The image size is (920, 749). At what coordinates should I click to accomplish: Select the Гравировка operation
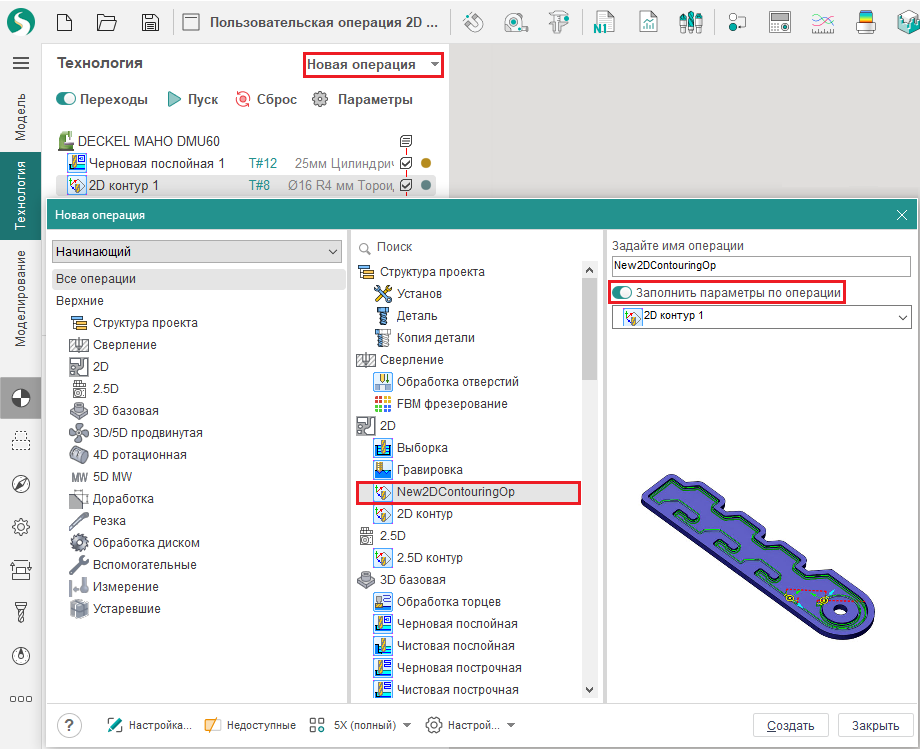pos(429,470)
